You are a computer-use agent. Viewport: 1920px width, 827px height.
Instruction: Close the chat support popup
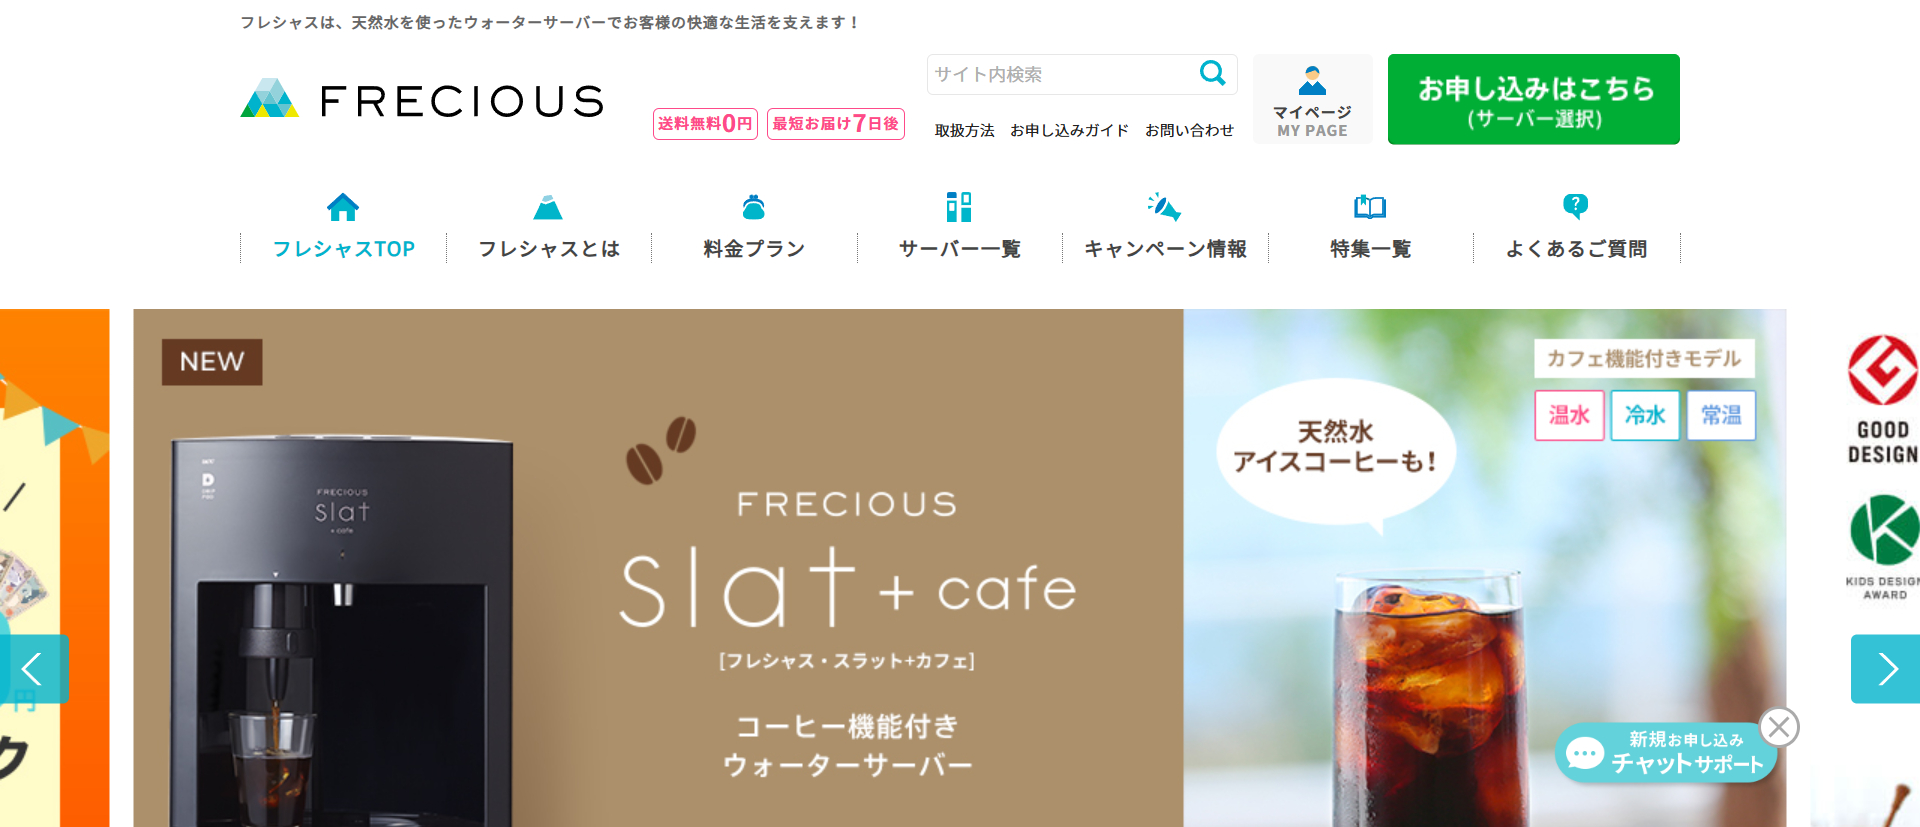(1779, 727)
